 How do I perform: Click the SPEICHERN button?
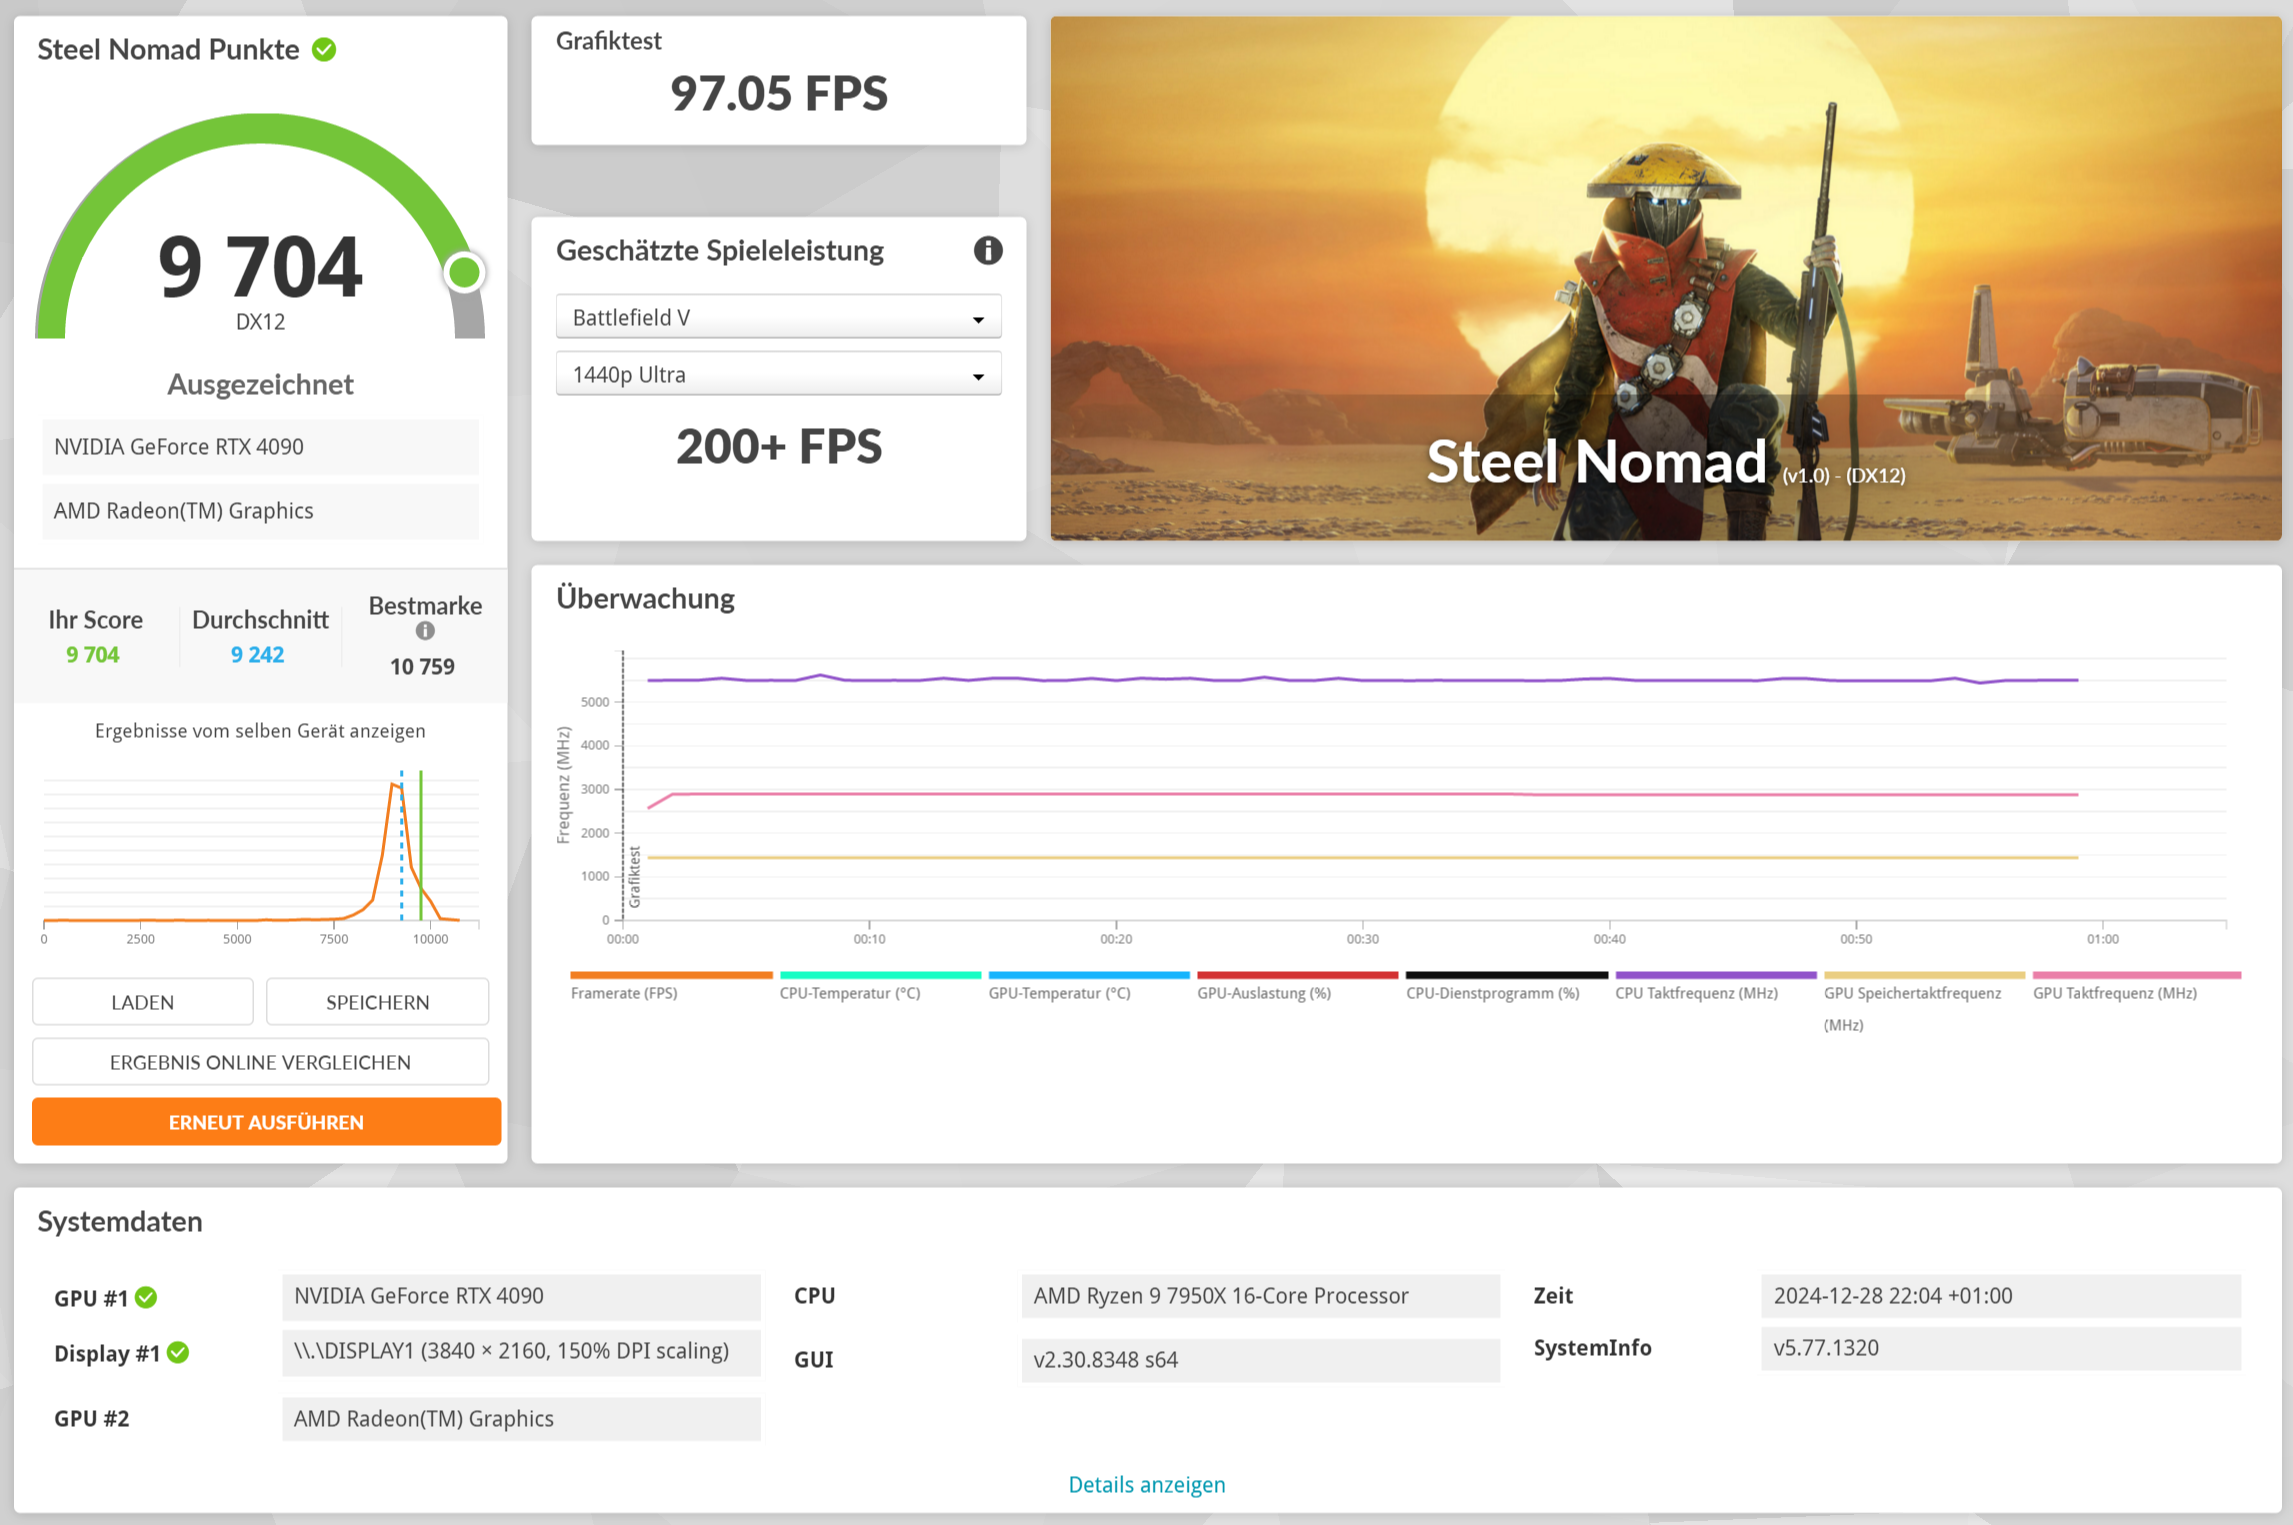(x=377, y=1001)
